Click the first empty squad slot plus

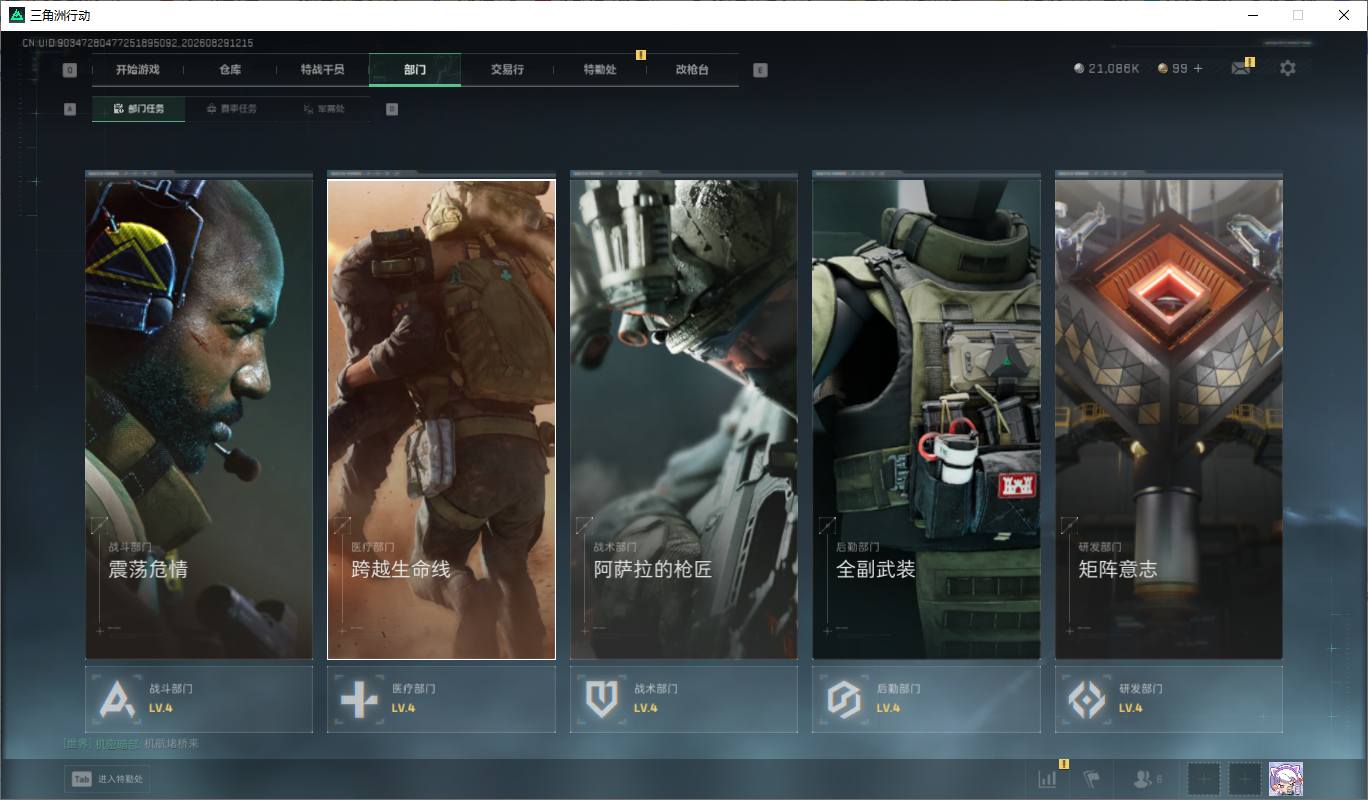click(1204, 779)
